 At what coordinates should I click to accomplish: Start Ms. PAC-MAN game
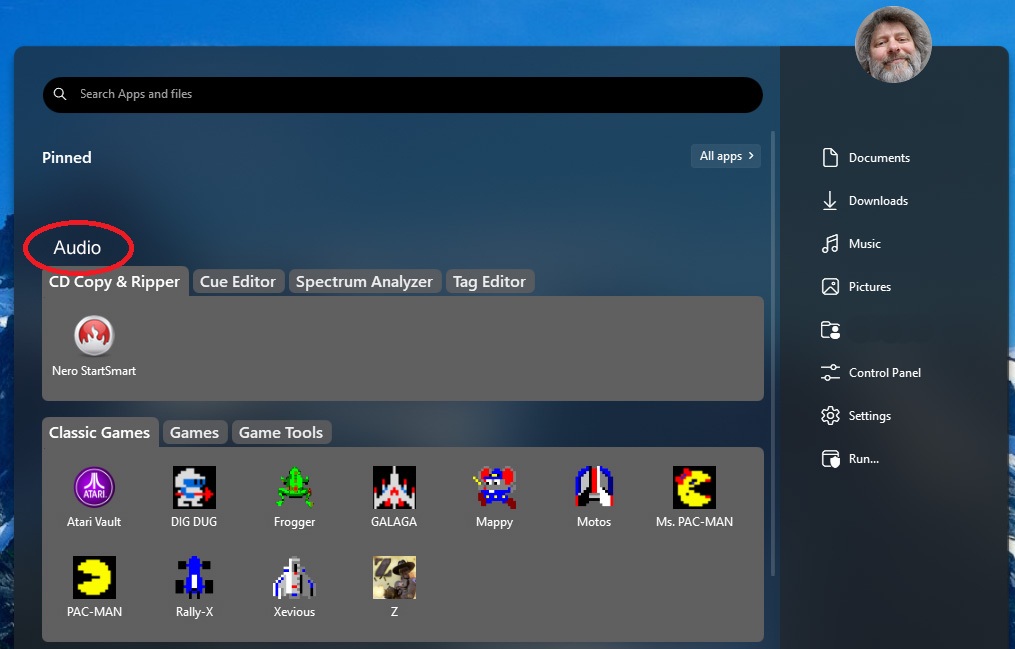(694, 497)
